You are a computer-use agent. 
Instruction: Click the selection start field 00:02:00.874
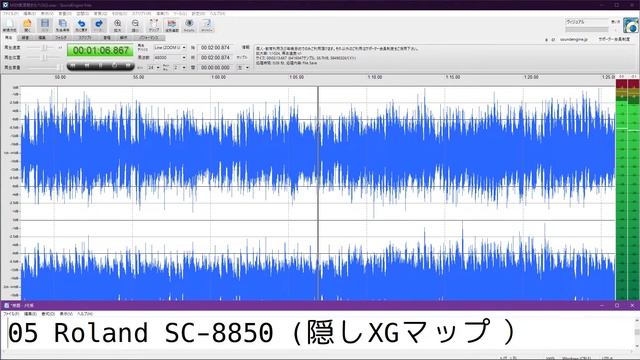click(x=216, y=48)
